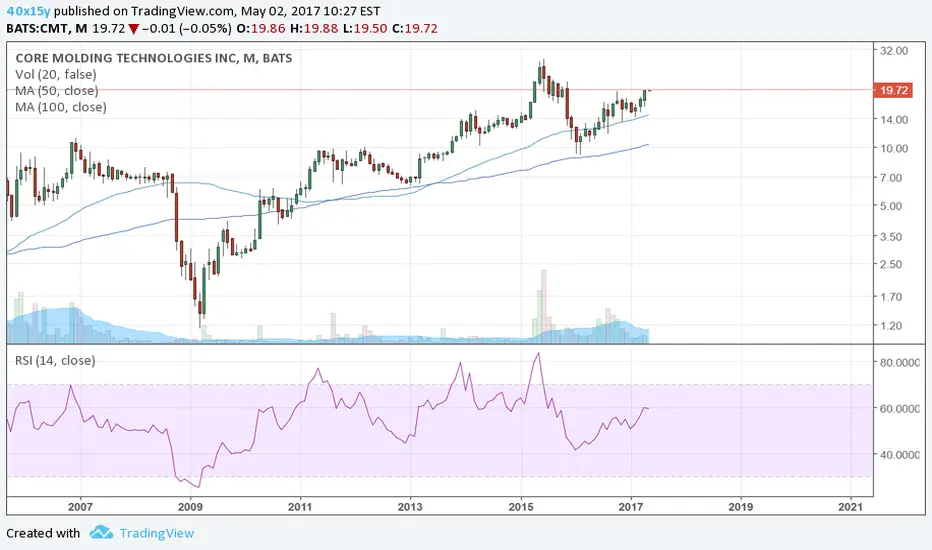This screenshot has width=932, height=550.
Task: Click the close value C:19.72
Action: pos(415,28)
